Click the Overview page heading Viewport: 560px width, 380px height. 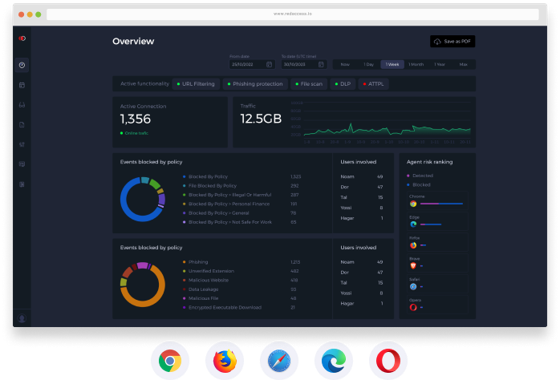(x=133, y=41)
